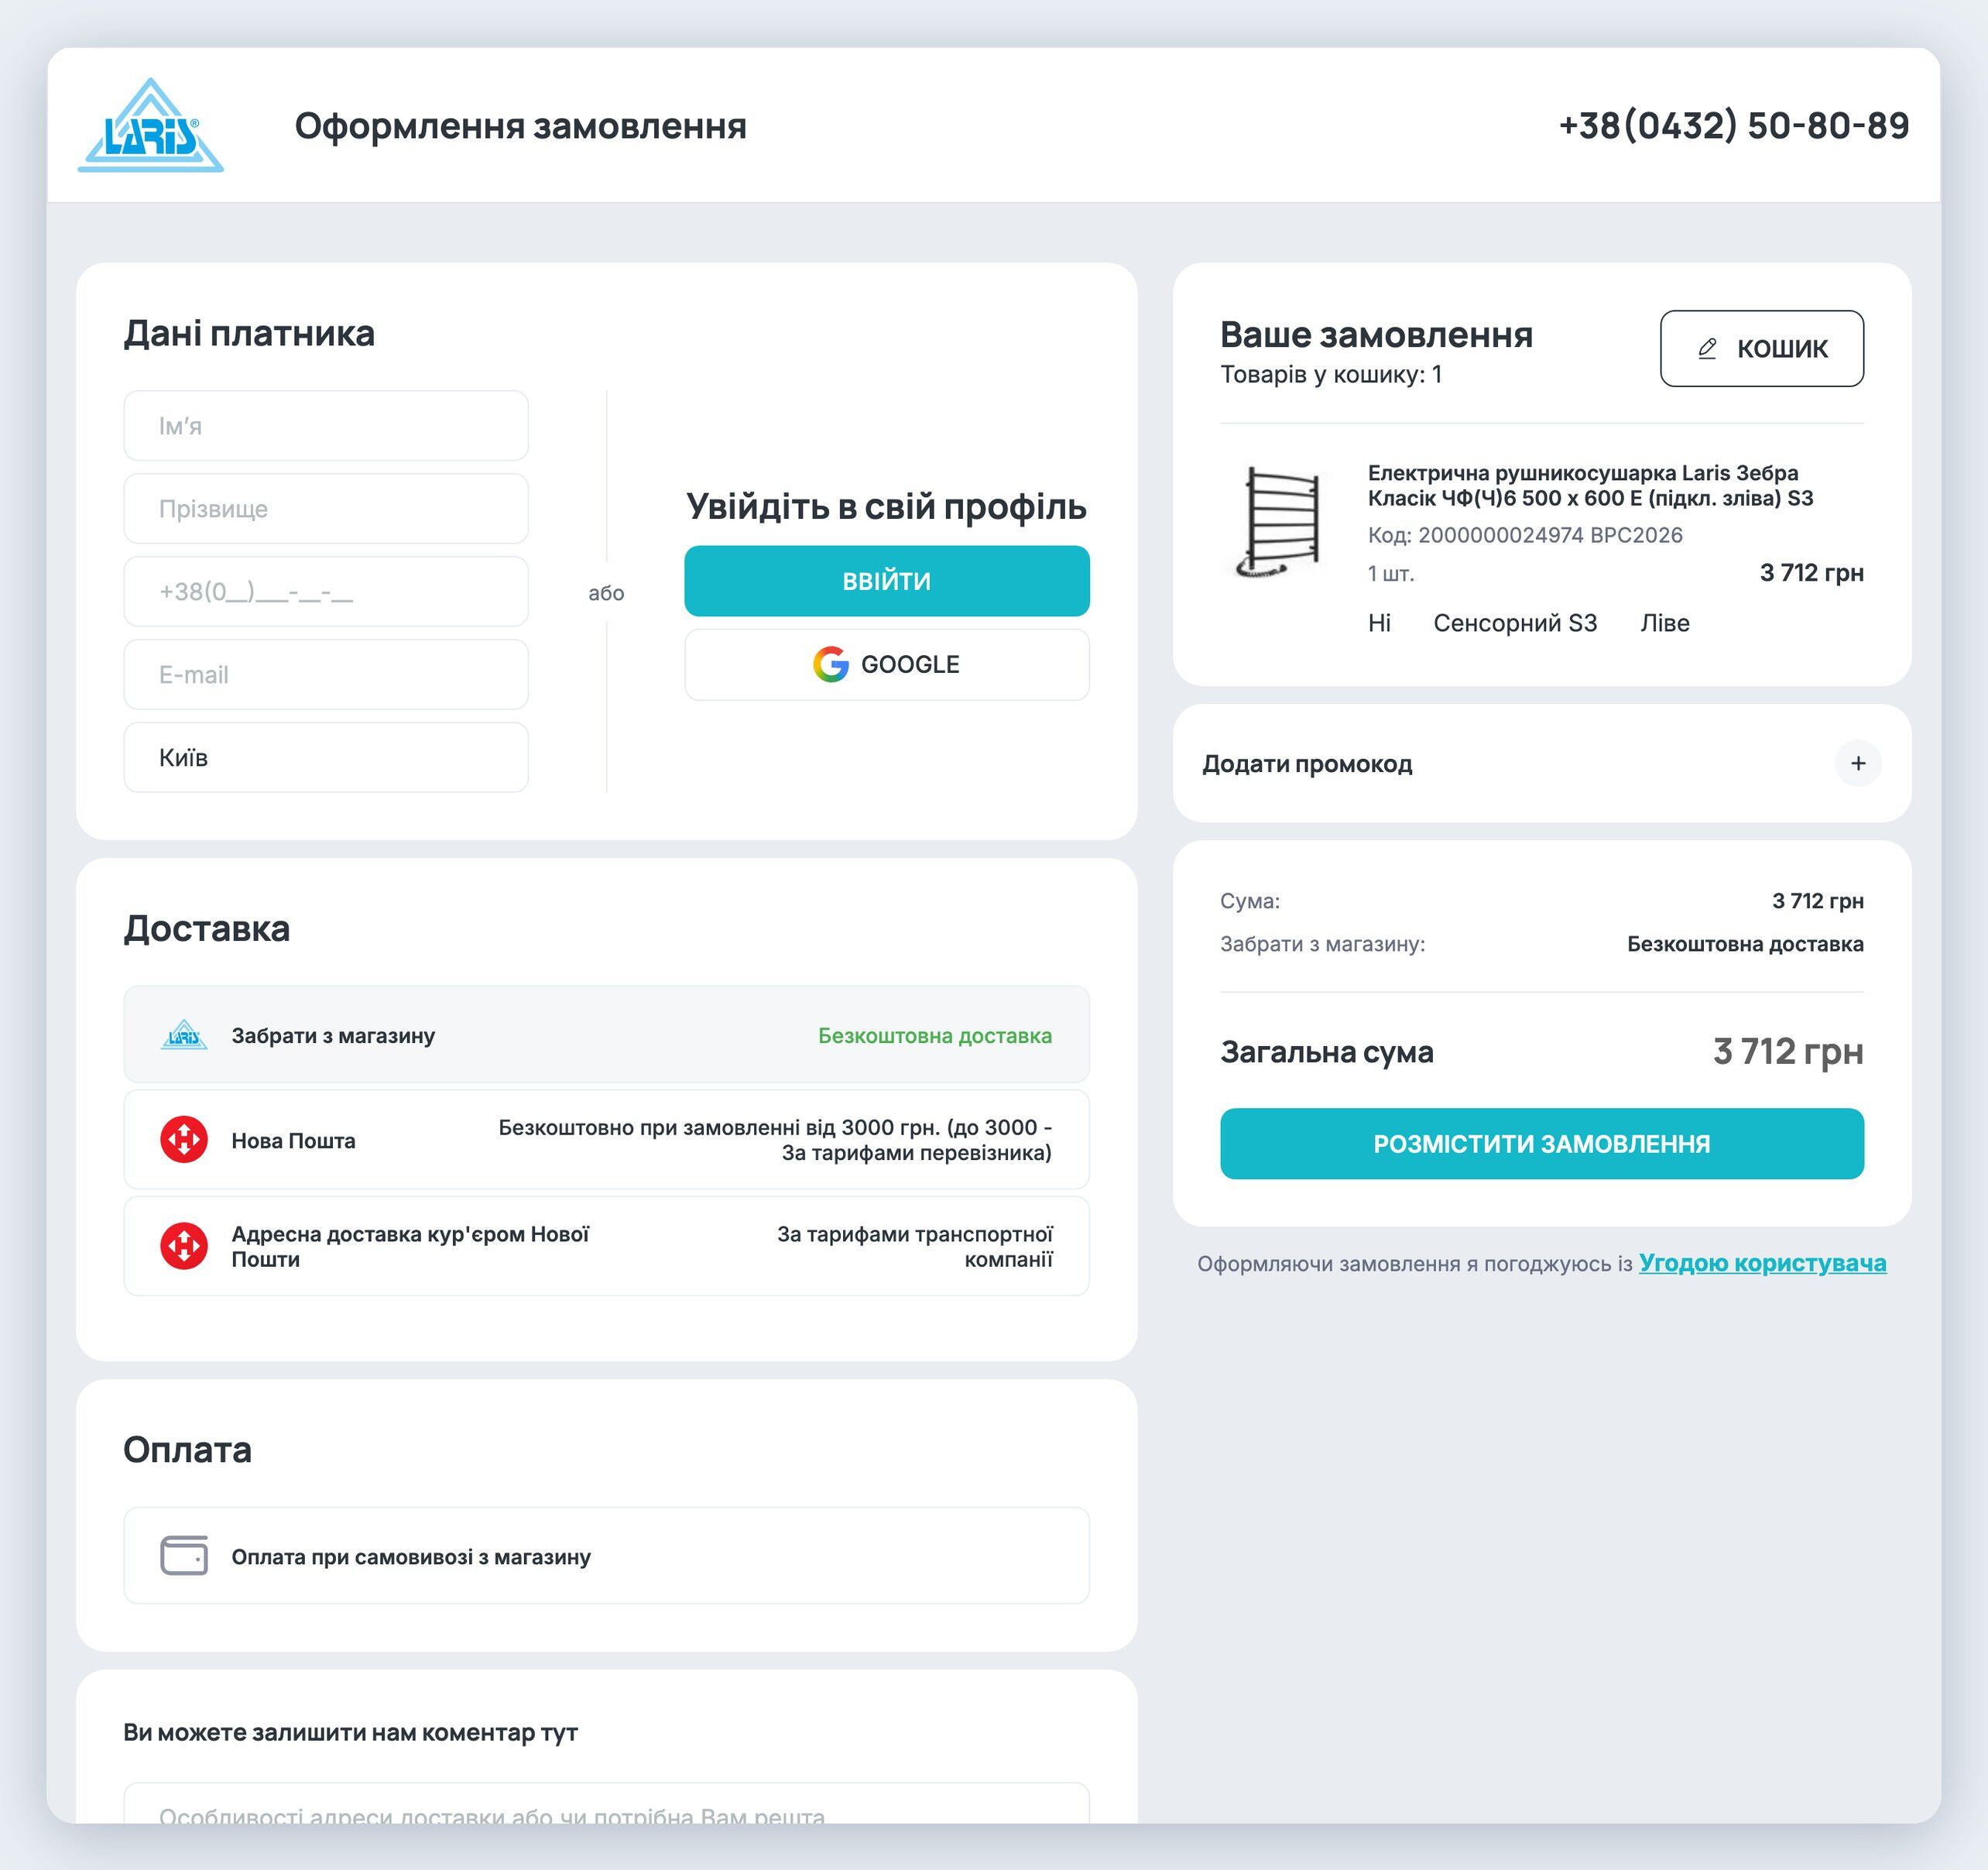The width and height of the screenshot is (1988, 1870).
Task: Select Оплата при самовивозі з магазину
Action: pyautogui.click(x=606, y=1556)
